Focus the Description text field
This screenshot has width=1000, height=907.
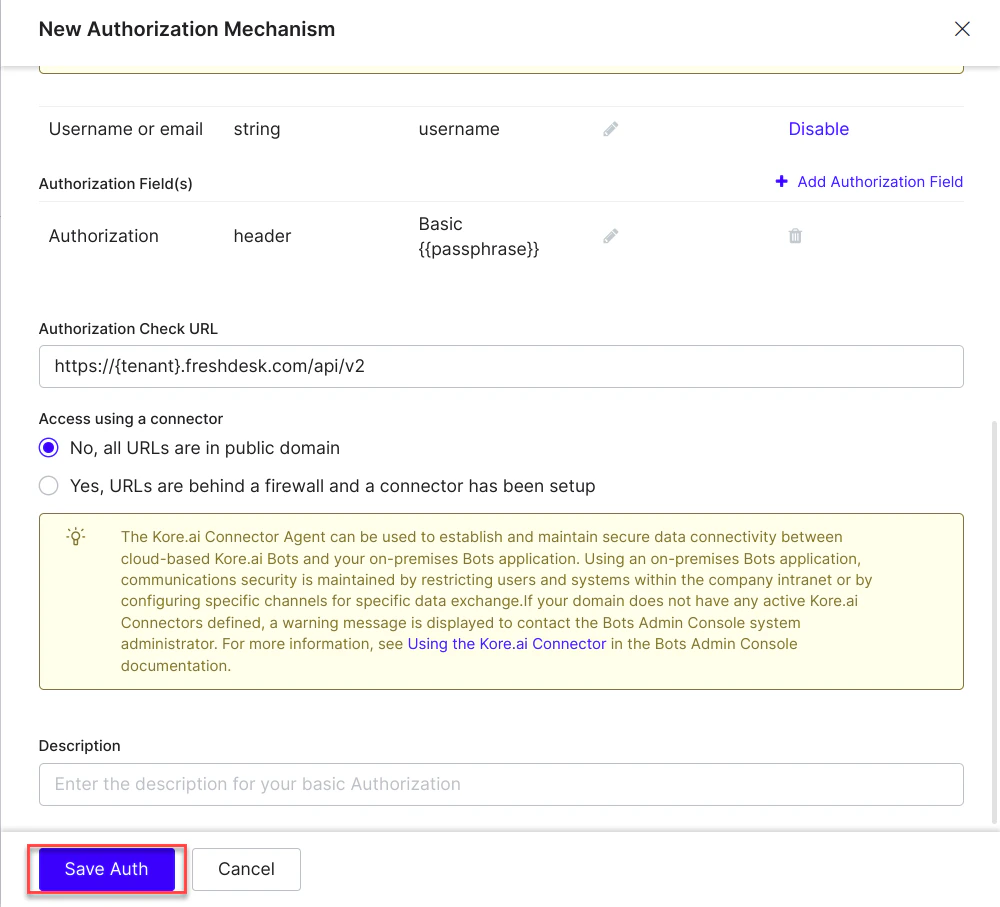coord(500,784)
